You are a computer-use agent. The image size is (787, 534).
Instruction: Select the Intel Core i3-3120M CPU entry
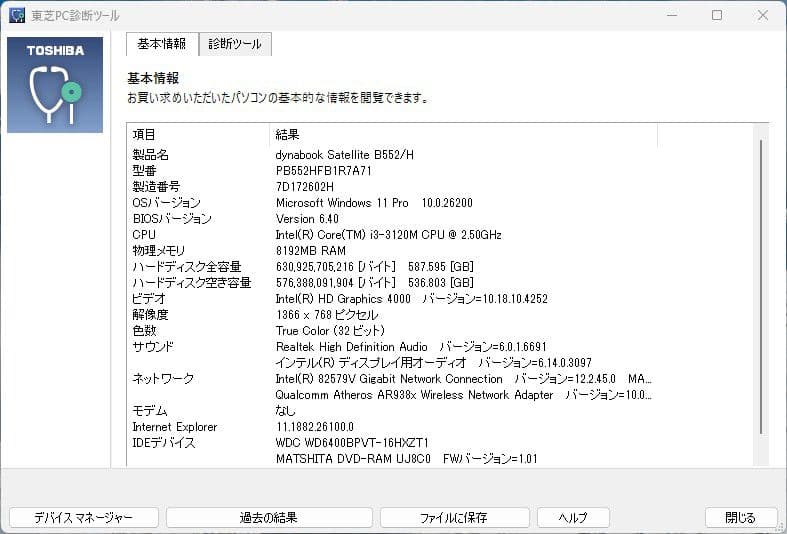[x=388, y=235]
